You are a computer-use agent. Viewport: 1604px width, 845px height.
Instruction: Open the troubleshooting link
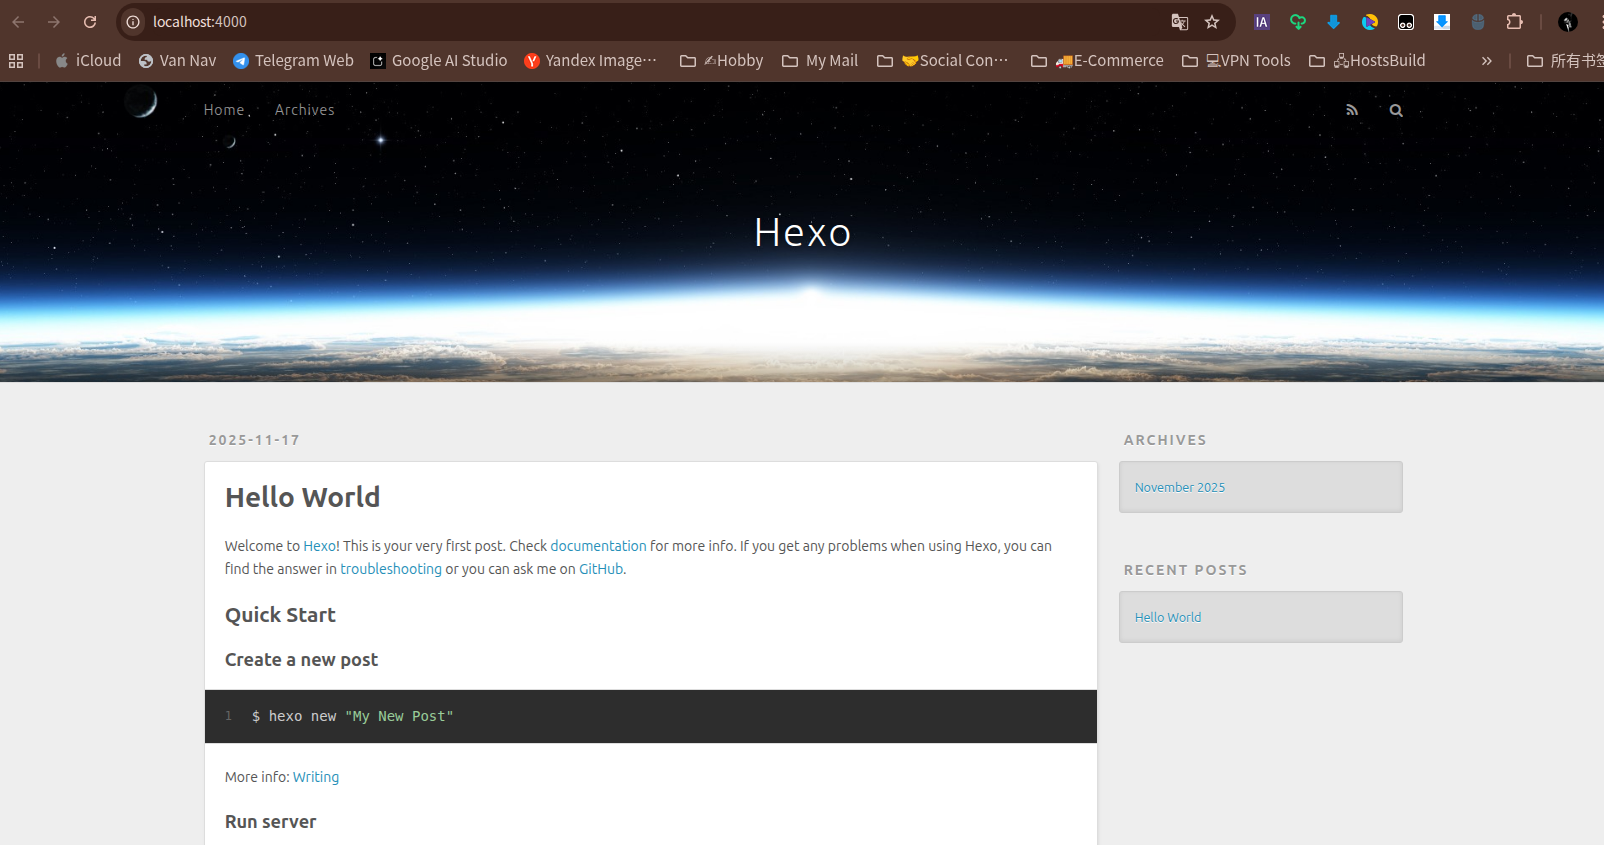click(391, 569)
